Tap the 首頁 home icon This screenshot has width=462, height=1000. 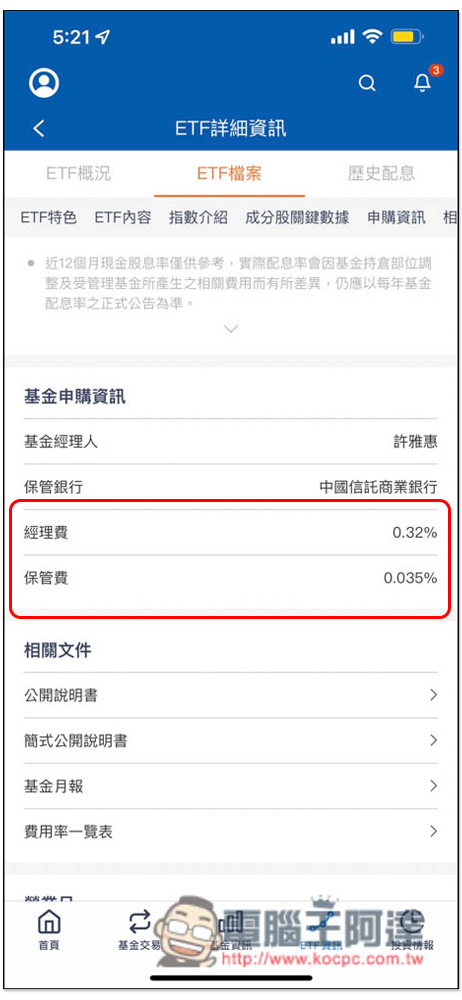pyautogui.click(x=48, y=930)
